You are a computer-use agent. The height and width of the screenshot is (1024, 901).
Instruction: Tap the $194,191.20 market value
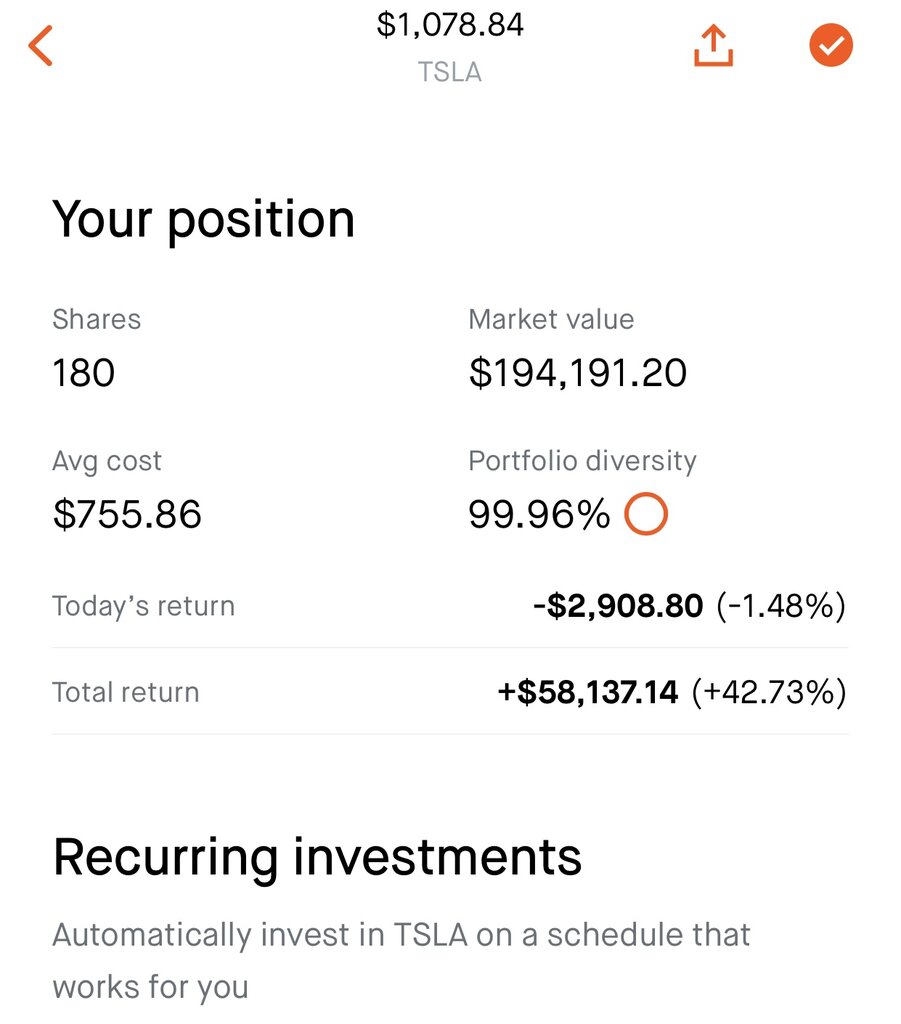click(578, 373)
